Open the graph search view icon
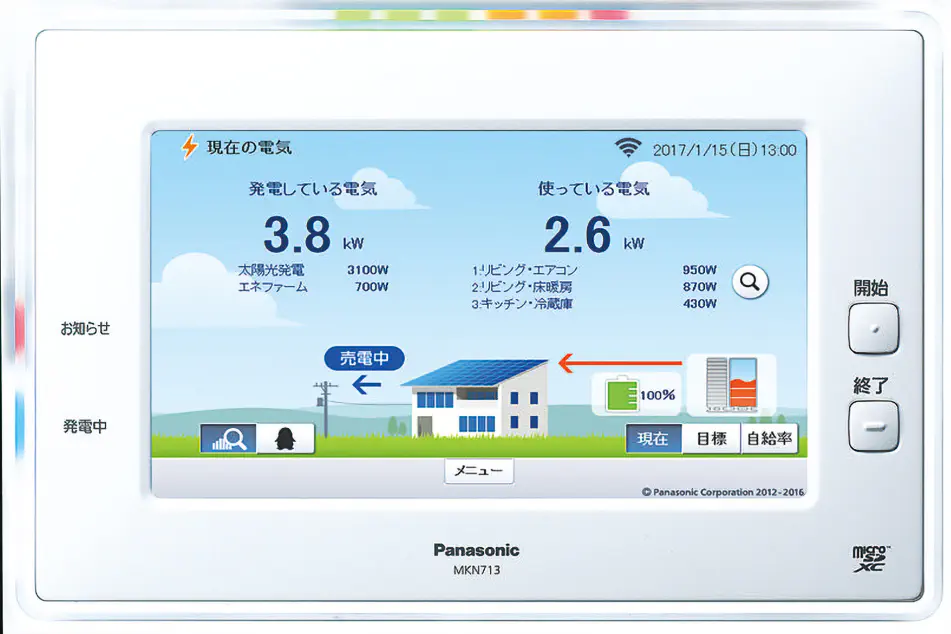 click(x=229, y=438)
